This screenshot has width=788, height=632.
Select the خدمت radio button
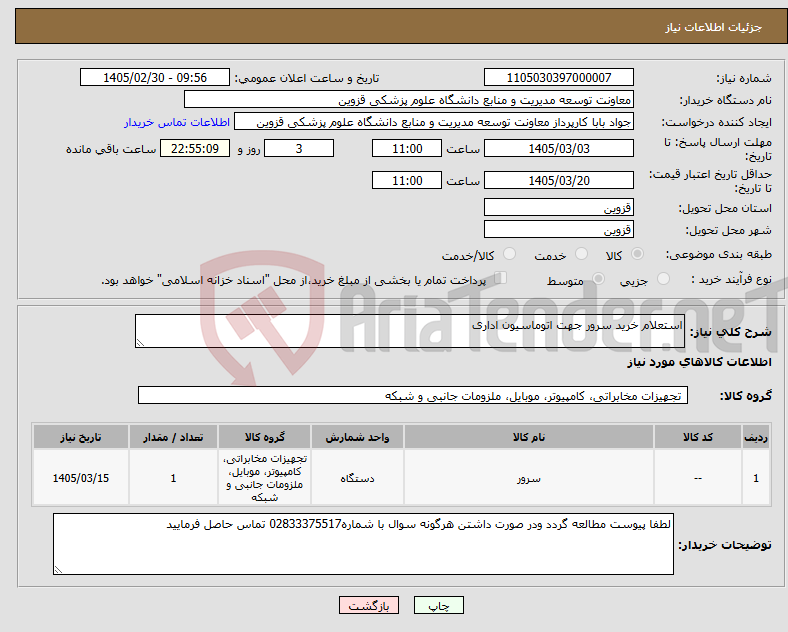coord(581,254)
